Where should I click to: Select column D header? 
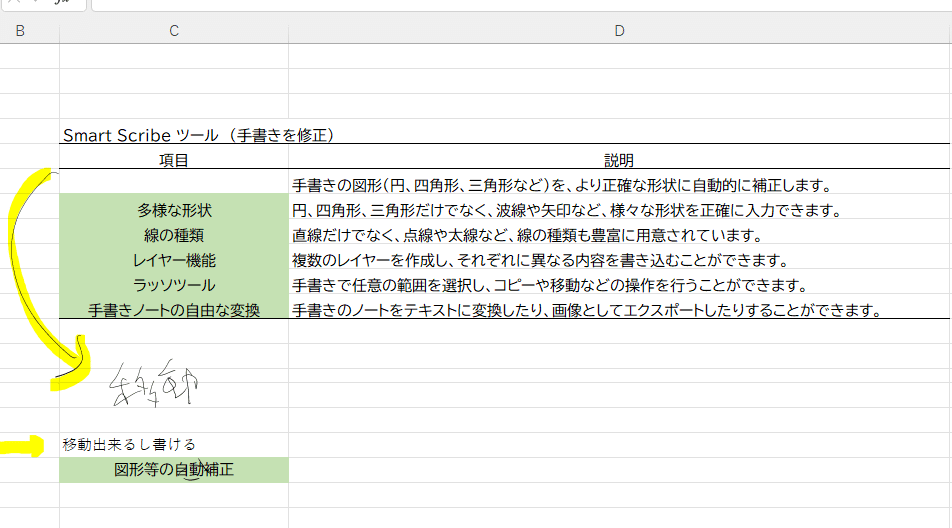620,31
